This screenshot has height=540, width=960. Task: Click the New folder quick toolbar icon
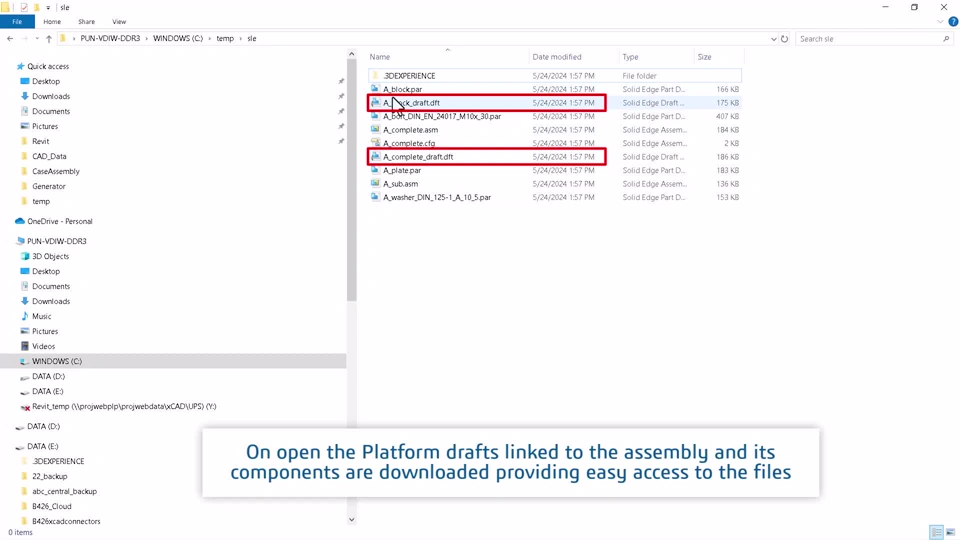(x=37, y=7)
